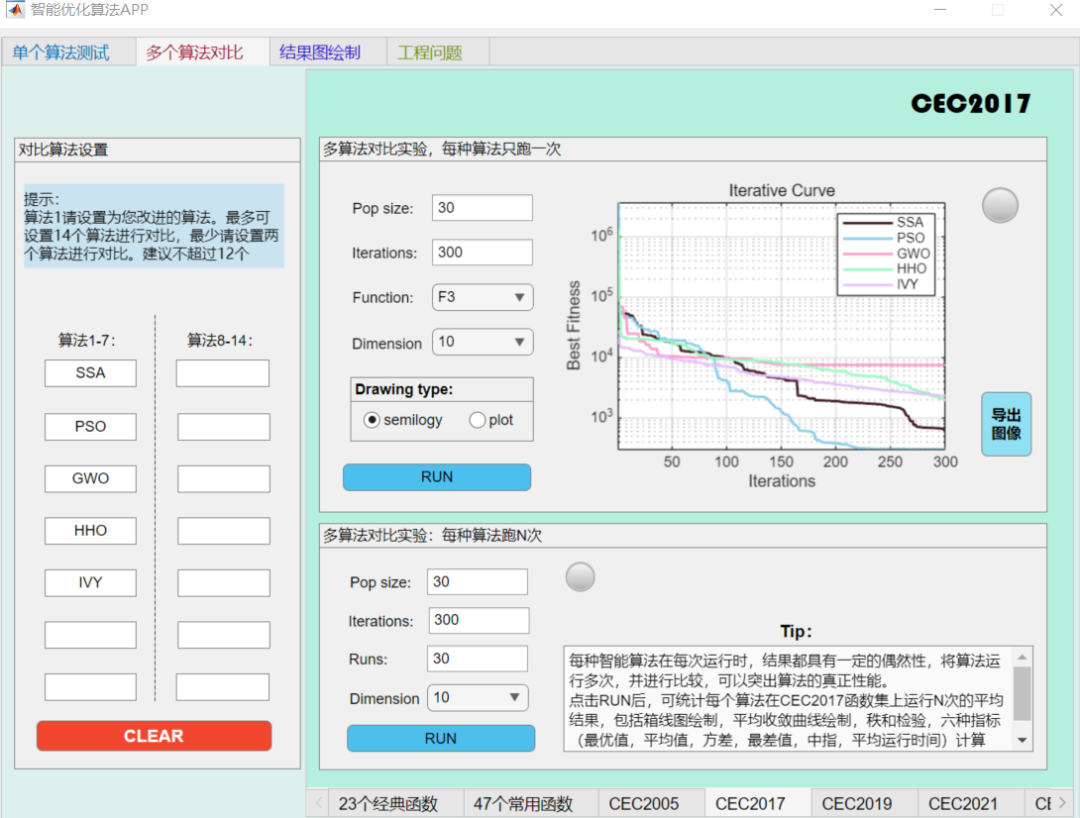Screen dimensions: 1080x818
Task: Click the gray status lamp near the Iterative Curve
Action: click(x=999, y=205)
